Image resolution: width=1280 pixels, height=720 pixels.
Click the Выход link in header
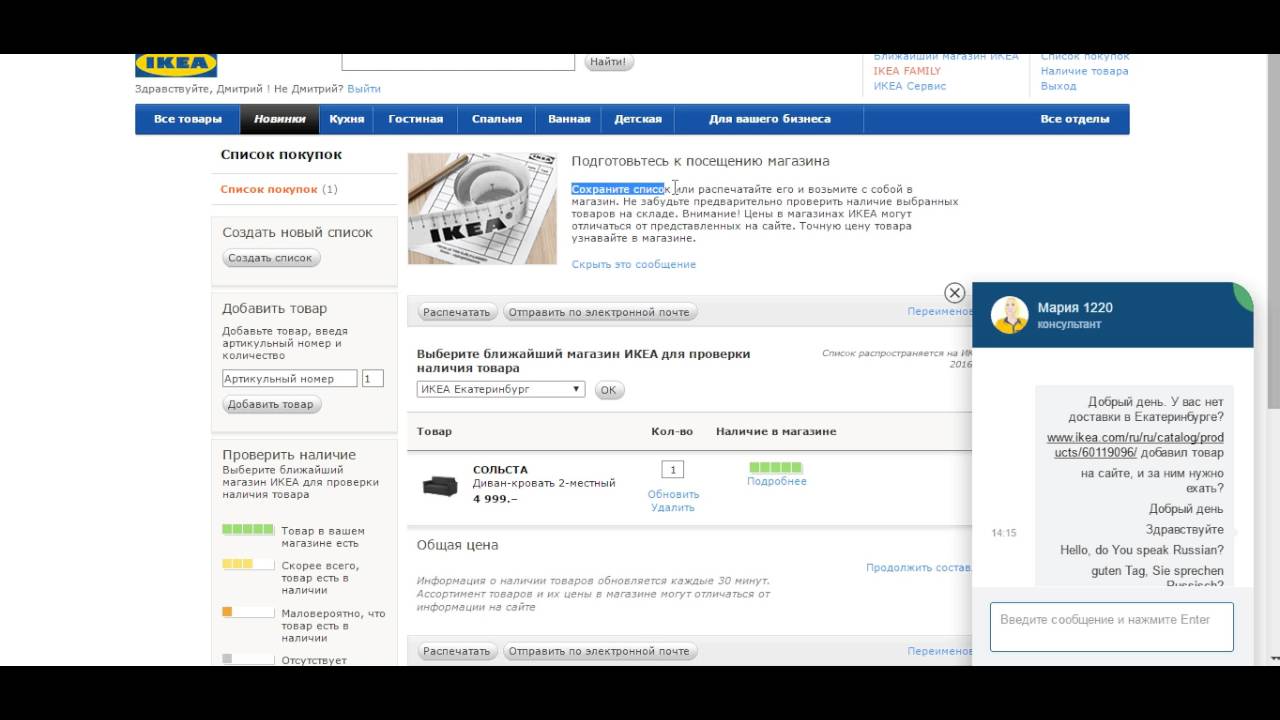[1058, 86]
